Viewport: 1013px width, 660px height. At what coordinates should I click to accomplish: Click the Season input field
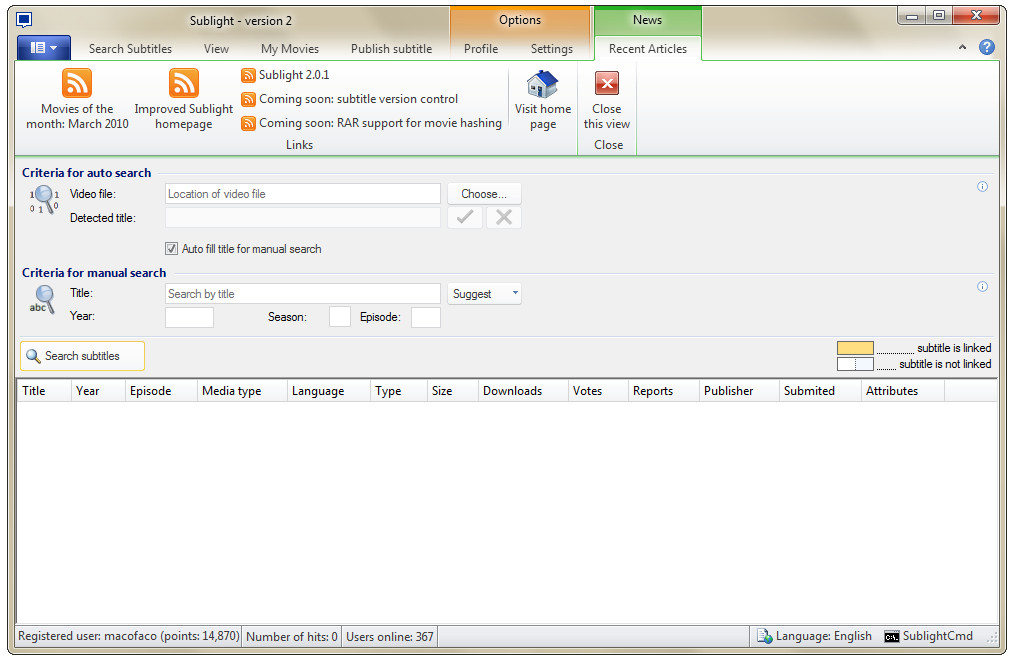pyautogui.click(x=340, y=317)
